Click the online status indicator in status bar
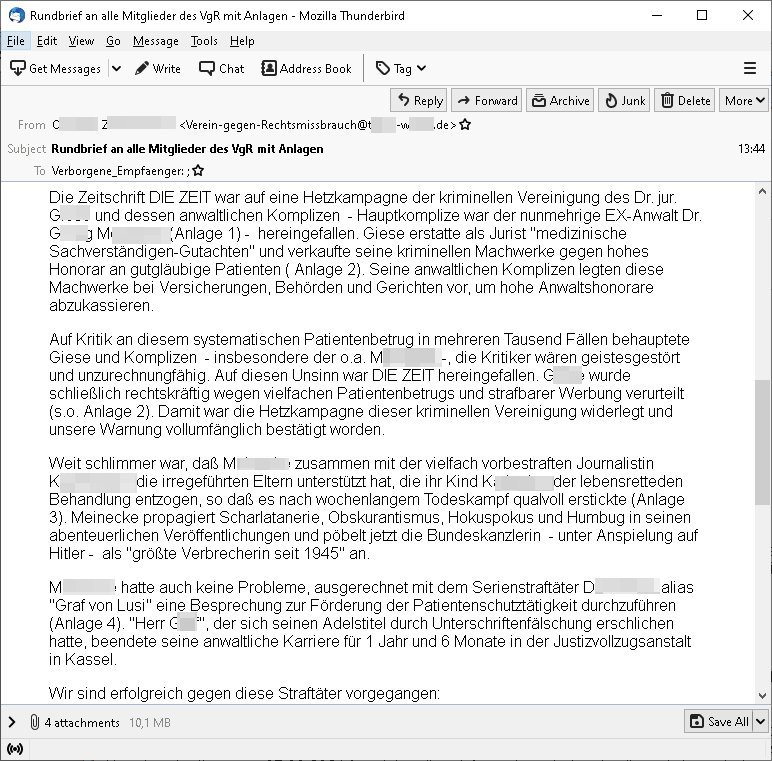The height and width of the screenshot is (761, 772). [x=15, y=749]
